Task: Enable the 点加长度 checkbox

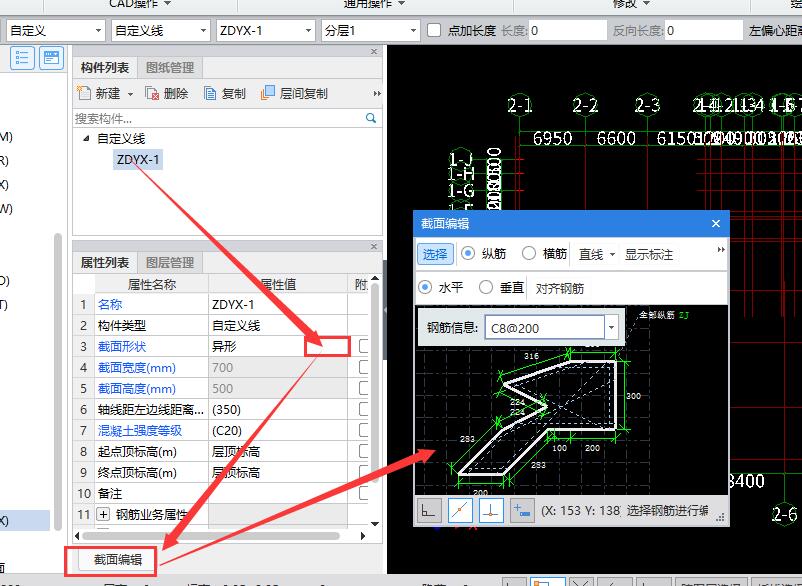Action: [434, 30]
